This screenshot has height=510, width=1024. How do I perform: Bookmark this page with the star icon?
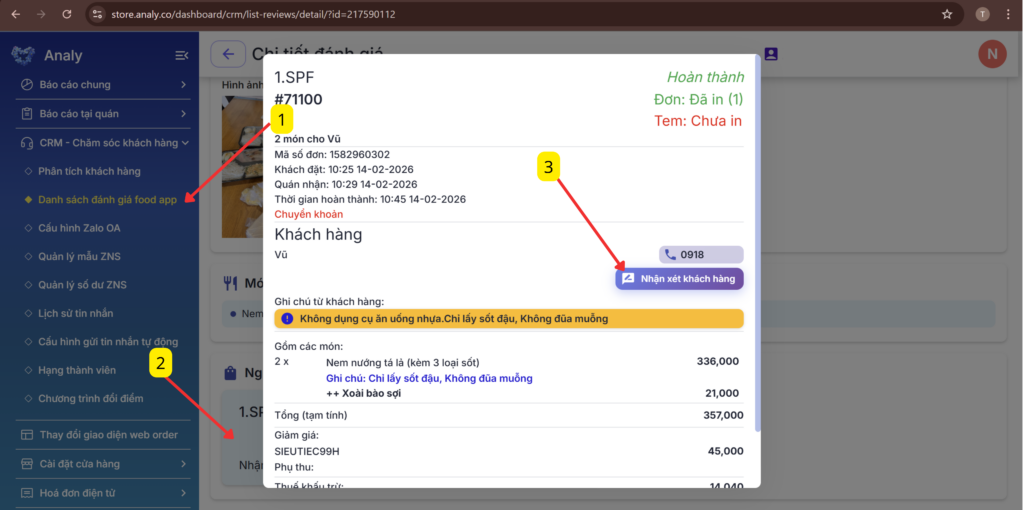tap(947, 14)
